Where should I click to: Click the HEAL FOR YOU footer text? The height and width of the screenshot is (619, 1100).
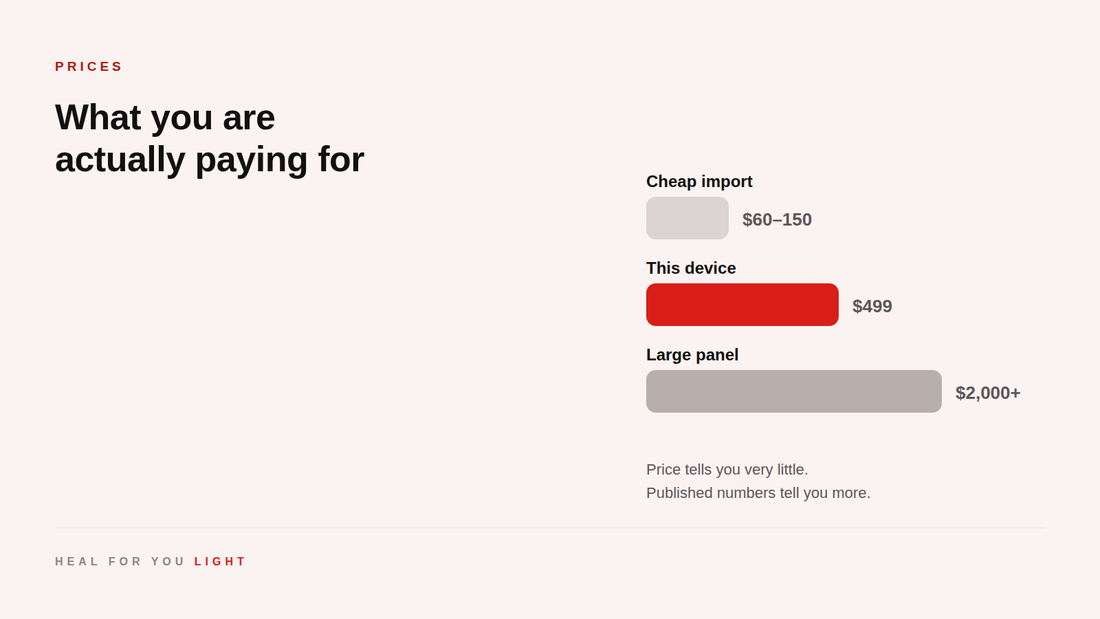[x=120, y=561]
